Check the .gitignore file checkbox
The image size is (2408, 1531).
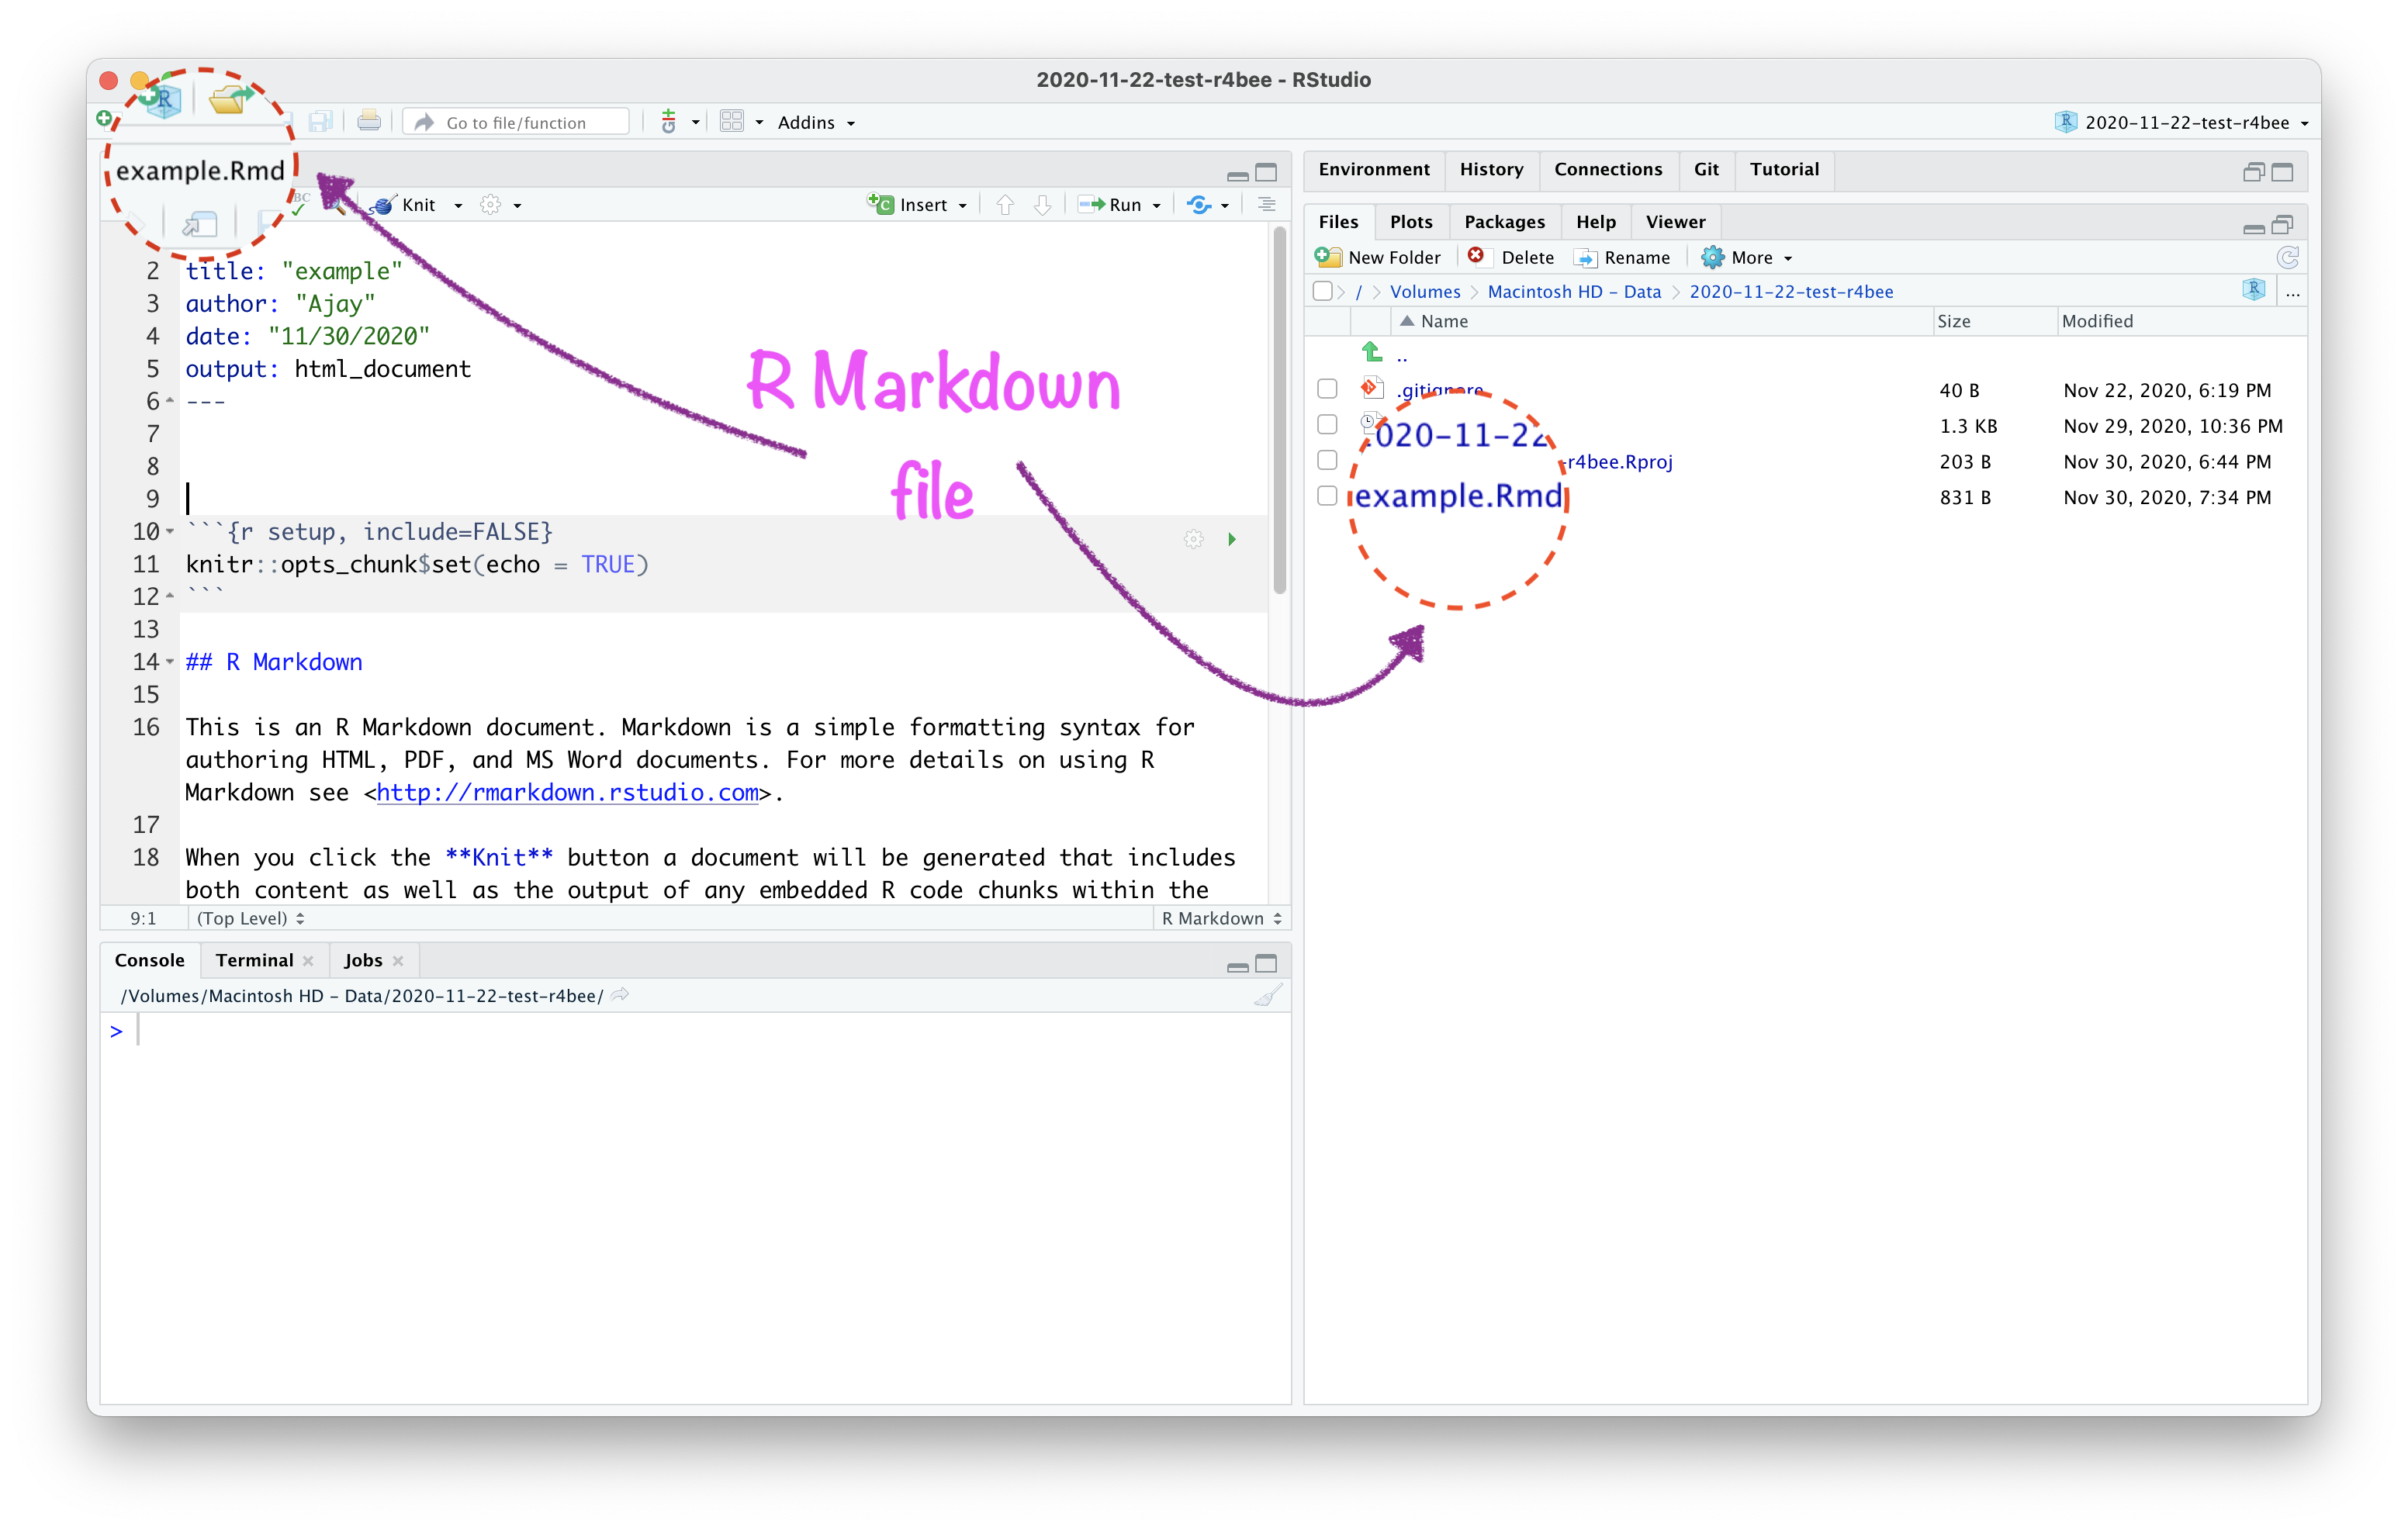click(x=1327, y=389)
